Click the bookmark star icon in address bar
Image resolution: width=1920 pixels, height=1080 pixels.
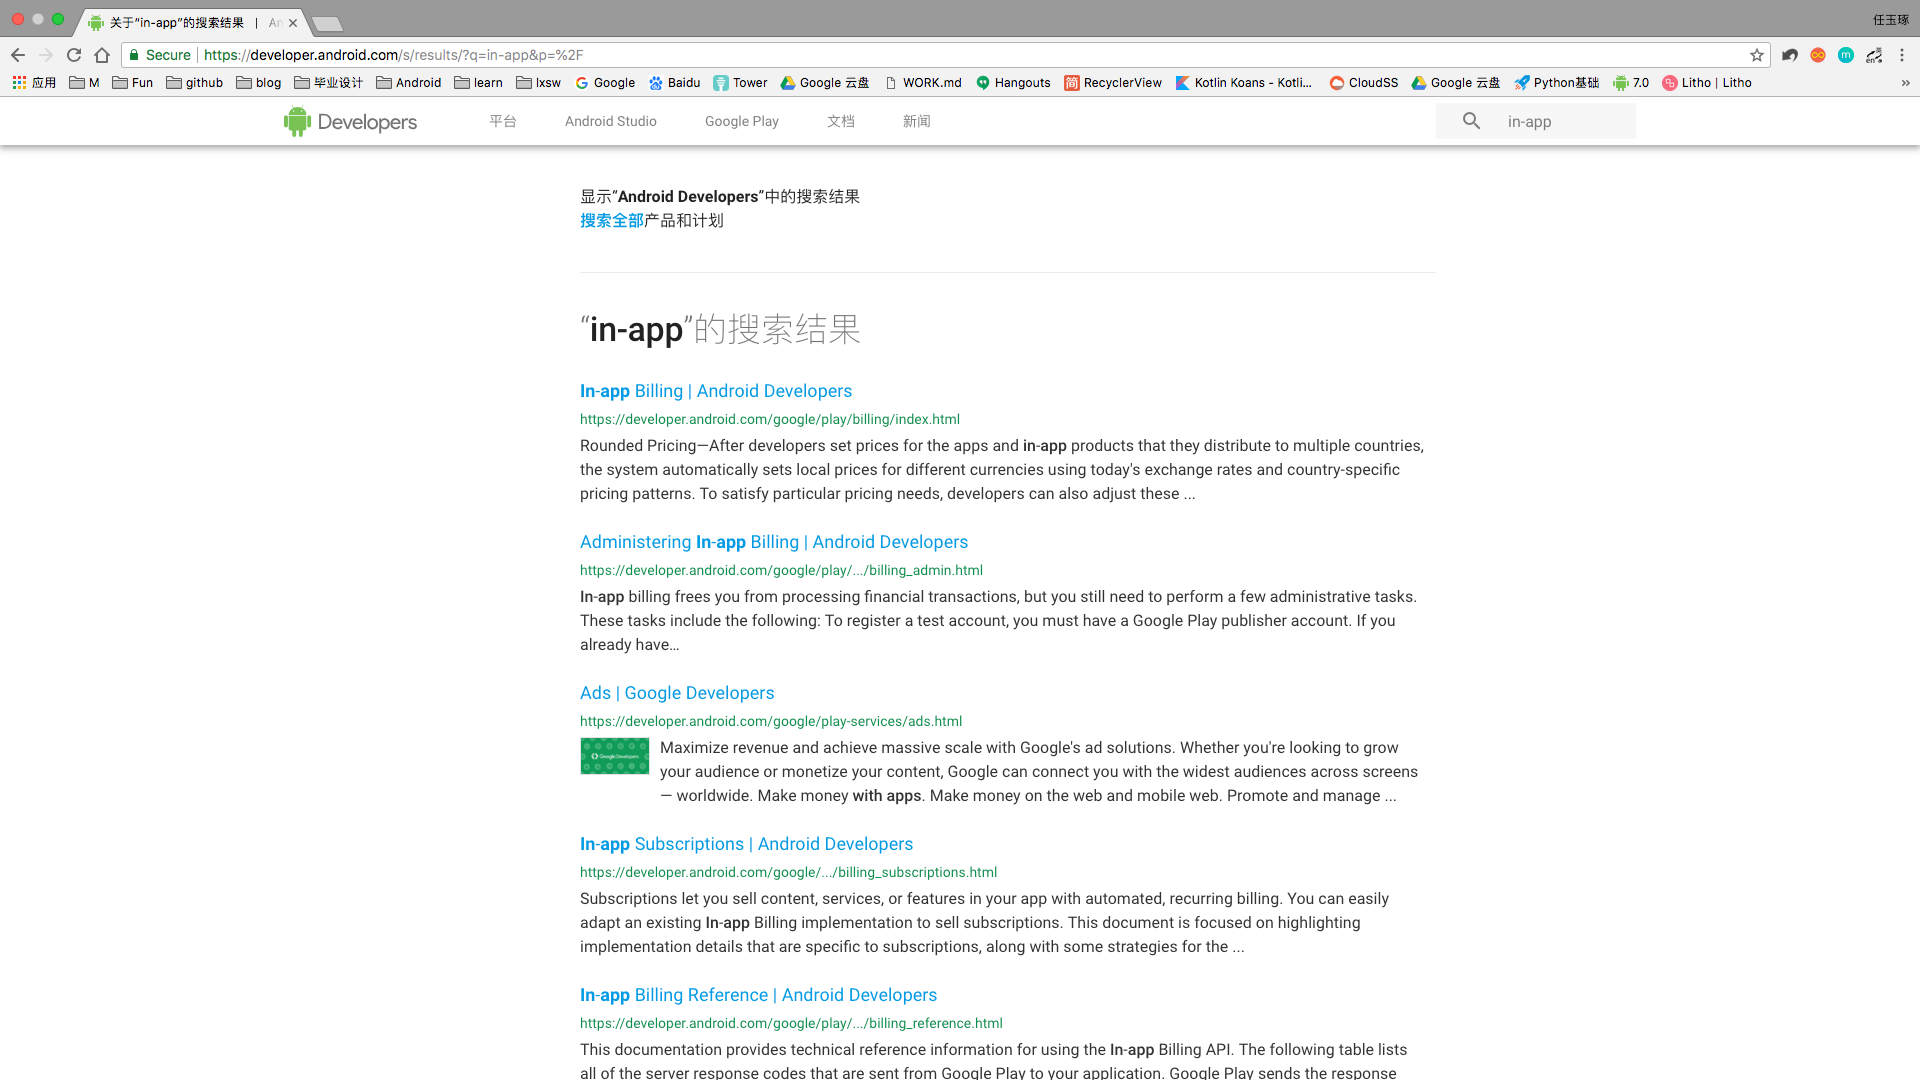[x=1756, y=54]
